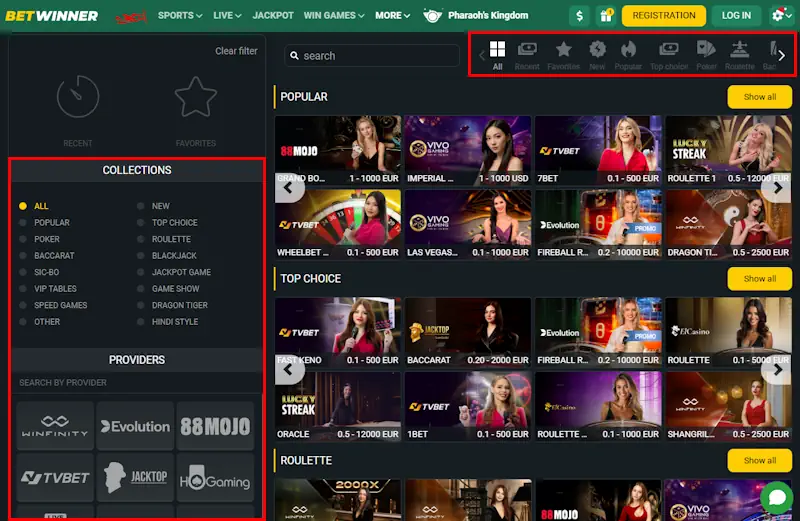This screenshot has width=800, height=521.
Task: Filter by TVBET provider logo
Action: (x=55, y=478)
